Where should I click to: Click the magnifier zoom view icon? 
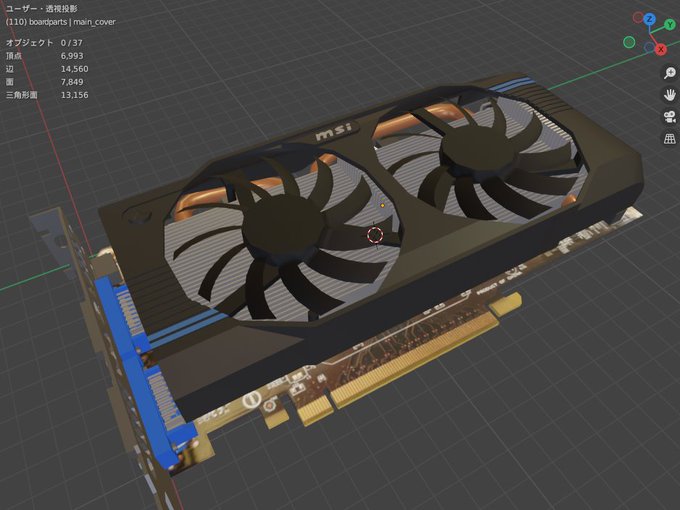[670, 72]
